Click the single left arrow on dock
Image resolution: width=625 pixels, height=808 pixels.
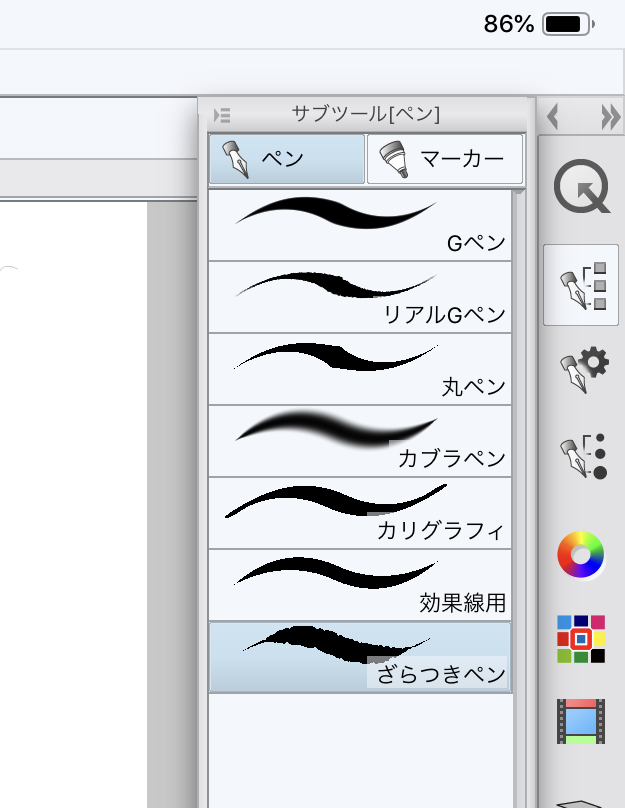552,117
